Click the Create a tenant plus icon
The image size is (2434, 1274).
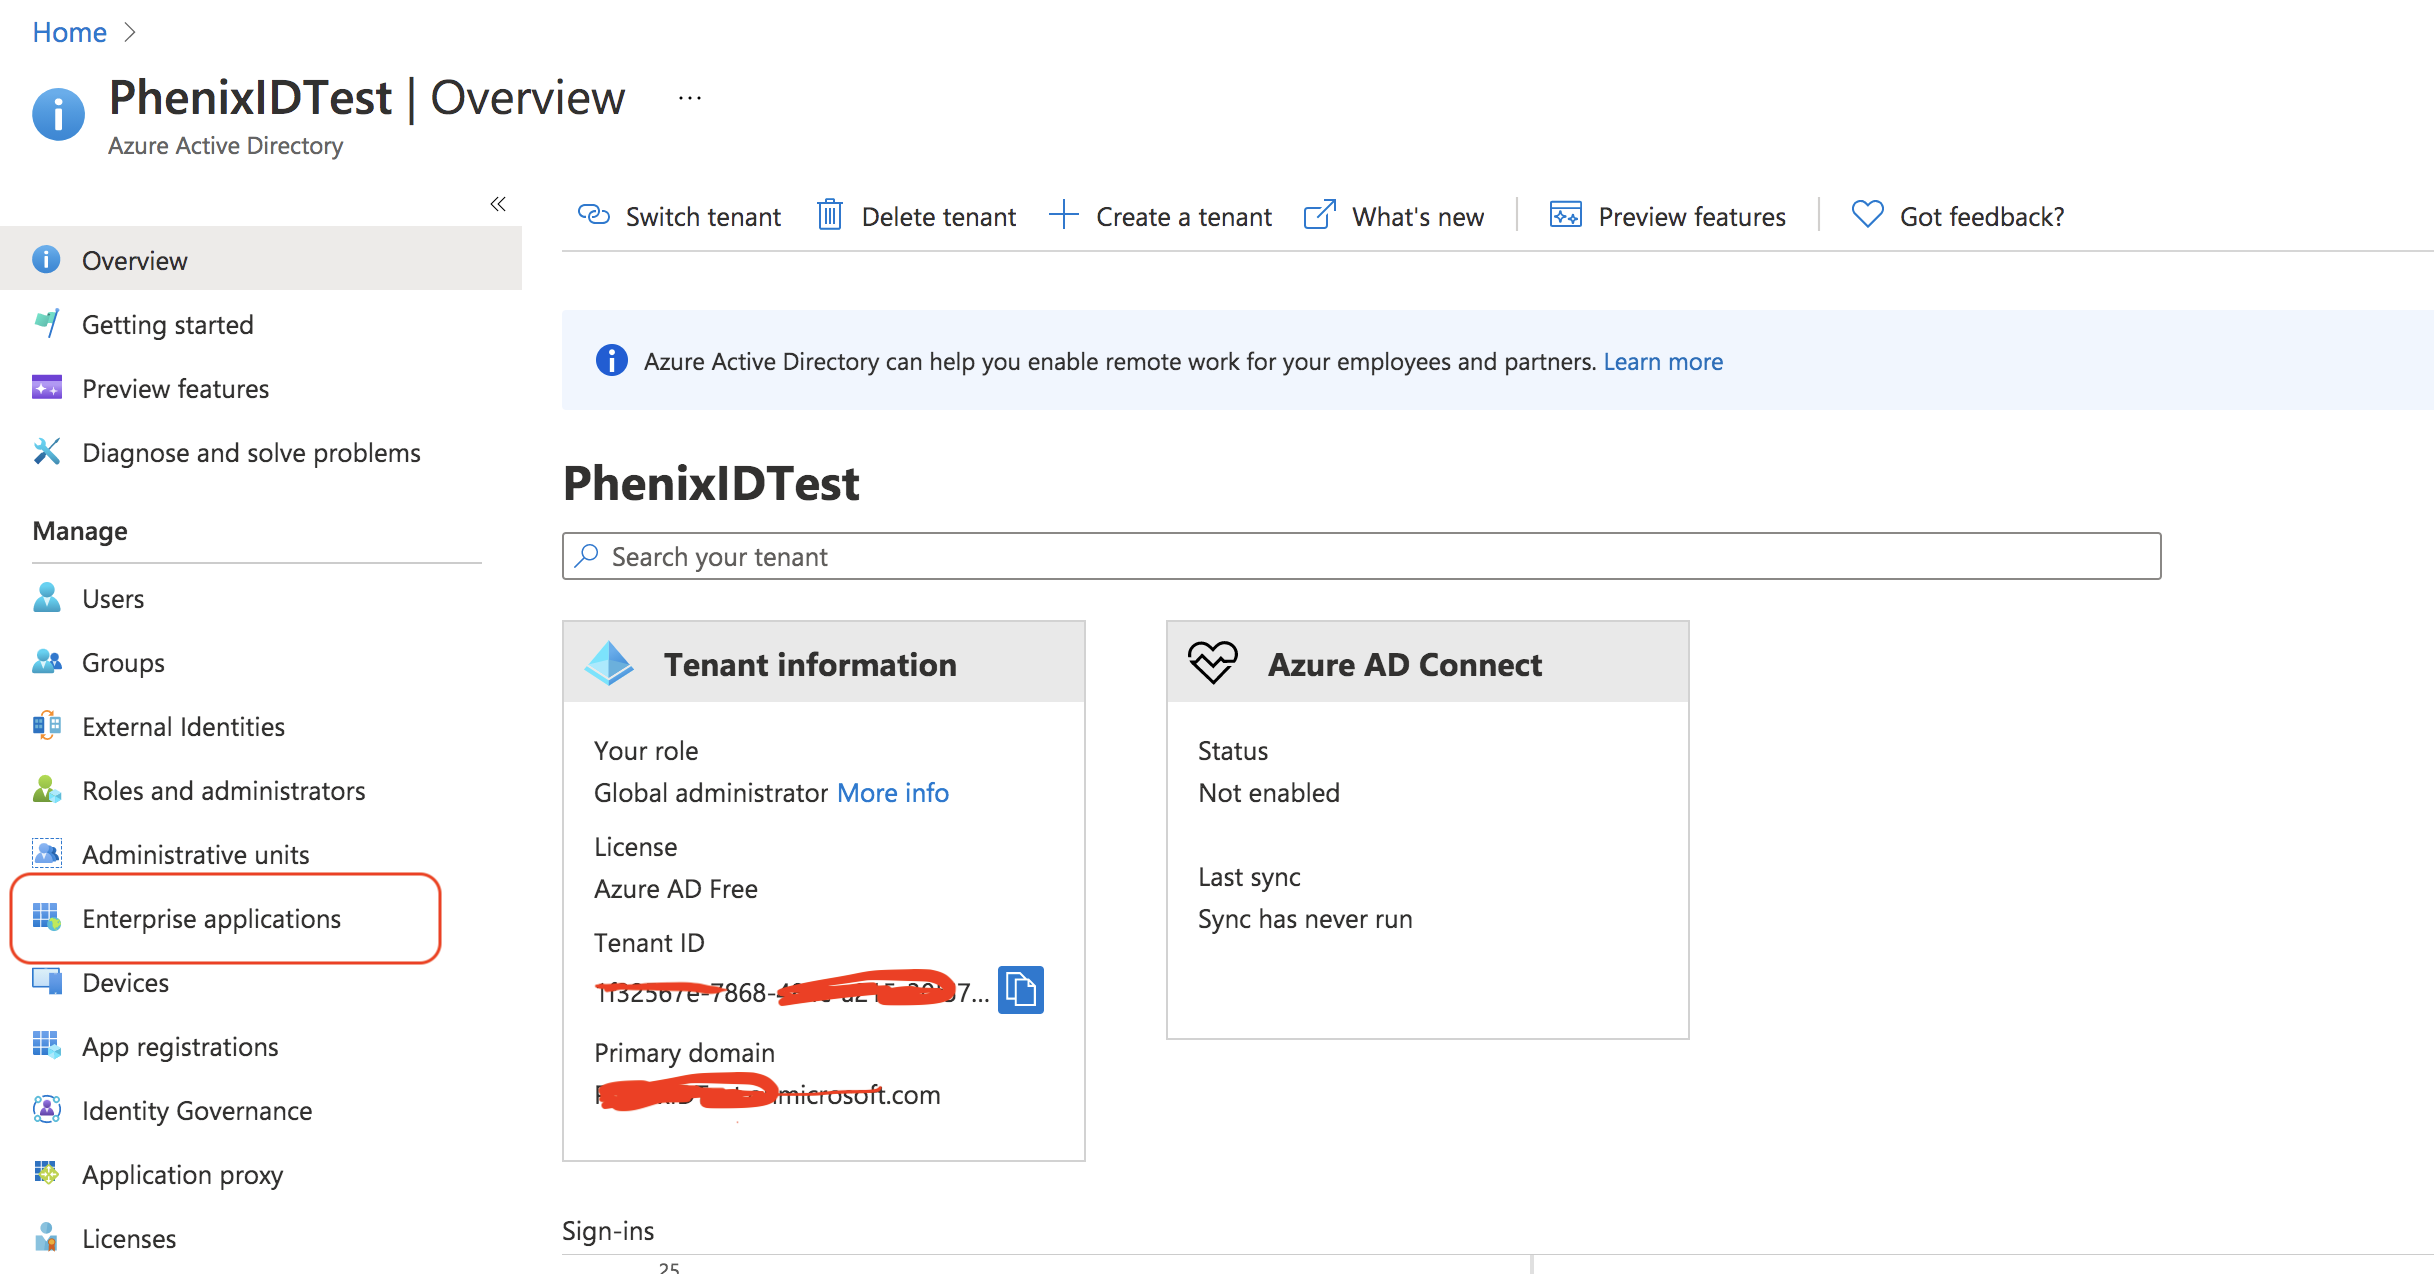coord(1063,215)
